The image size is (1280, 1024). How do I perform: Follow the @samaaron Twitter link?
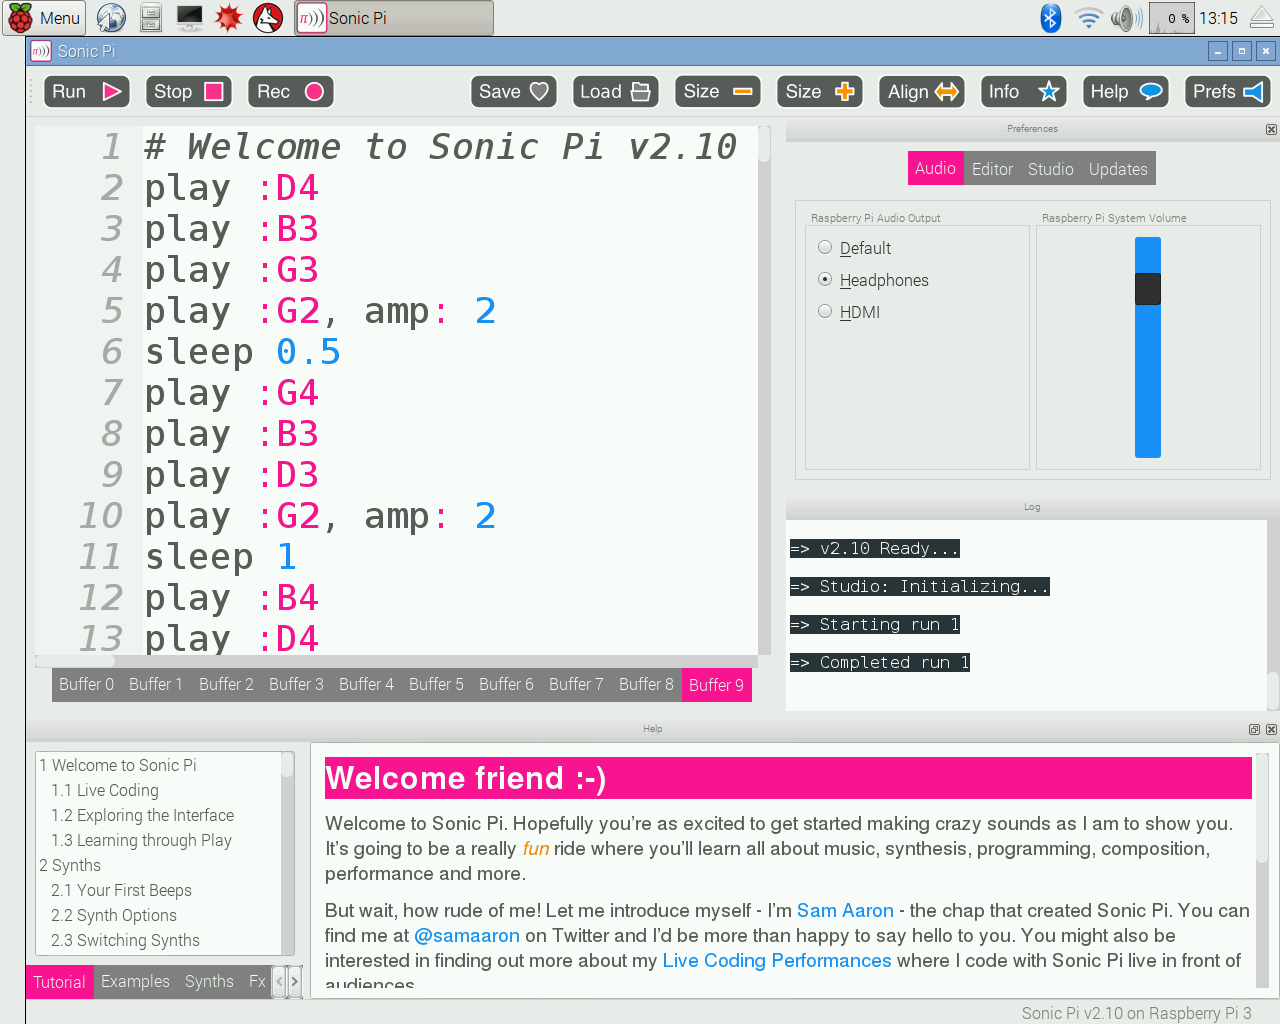[x=467, y=935]
